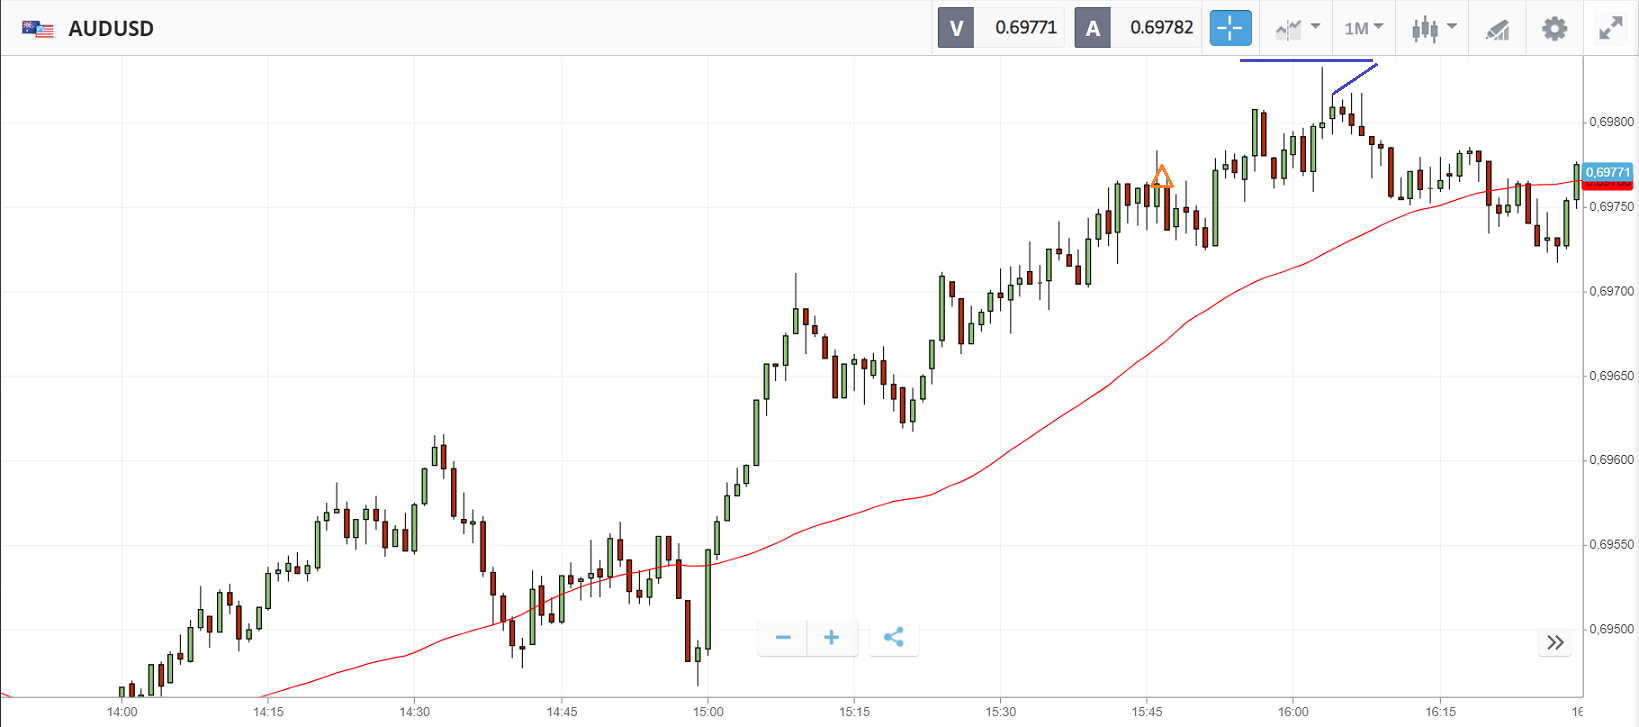Open the candlestick chart type dropdown
Viewport: 1639px width, 727px height.
pyautogui.click(x=1433, y=28)
